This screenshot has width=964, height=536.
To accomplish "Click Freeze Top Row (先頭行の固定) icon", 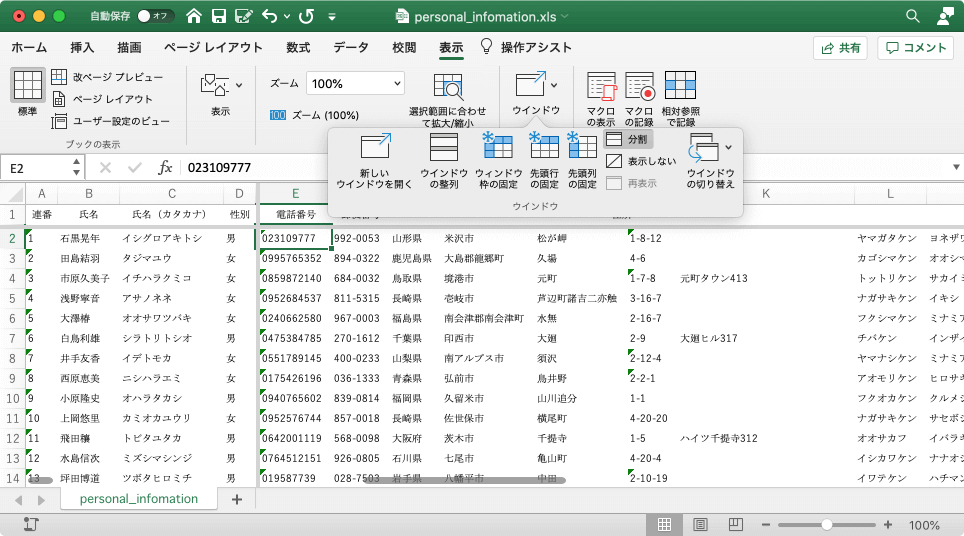I will coord(544,148).
